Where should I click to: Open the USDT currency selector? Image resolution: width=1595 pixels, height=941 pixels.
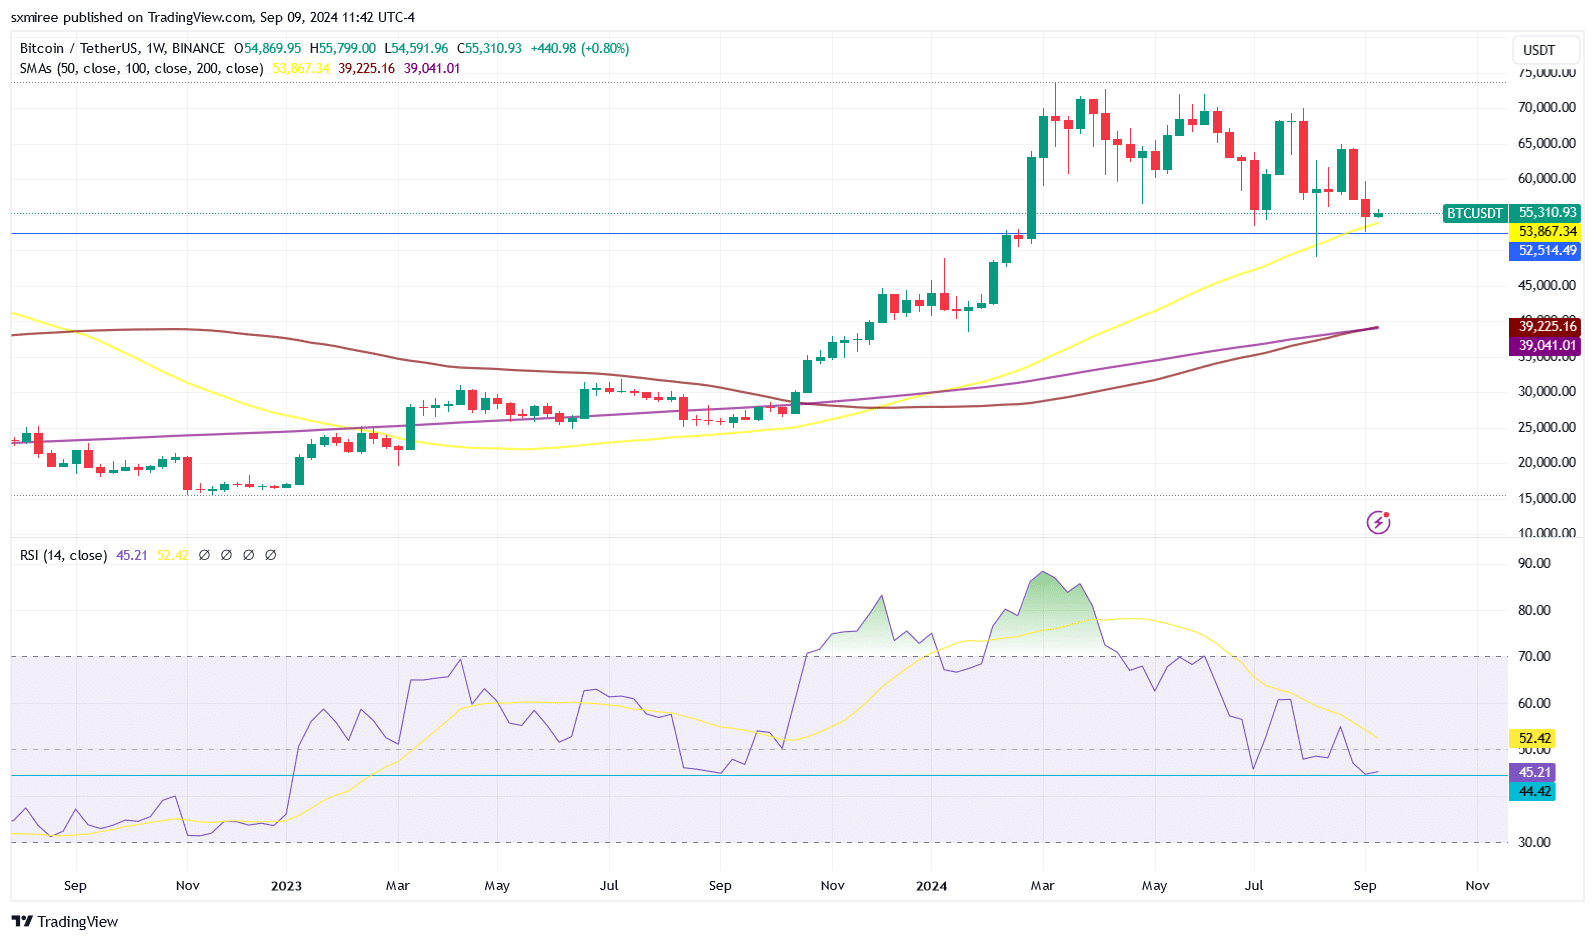pos(1539,50)
